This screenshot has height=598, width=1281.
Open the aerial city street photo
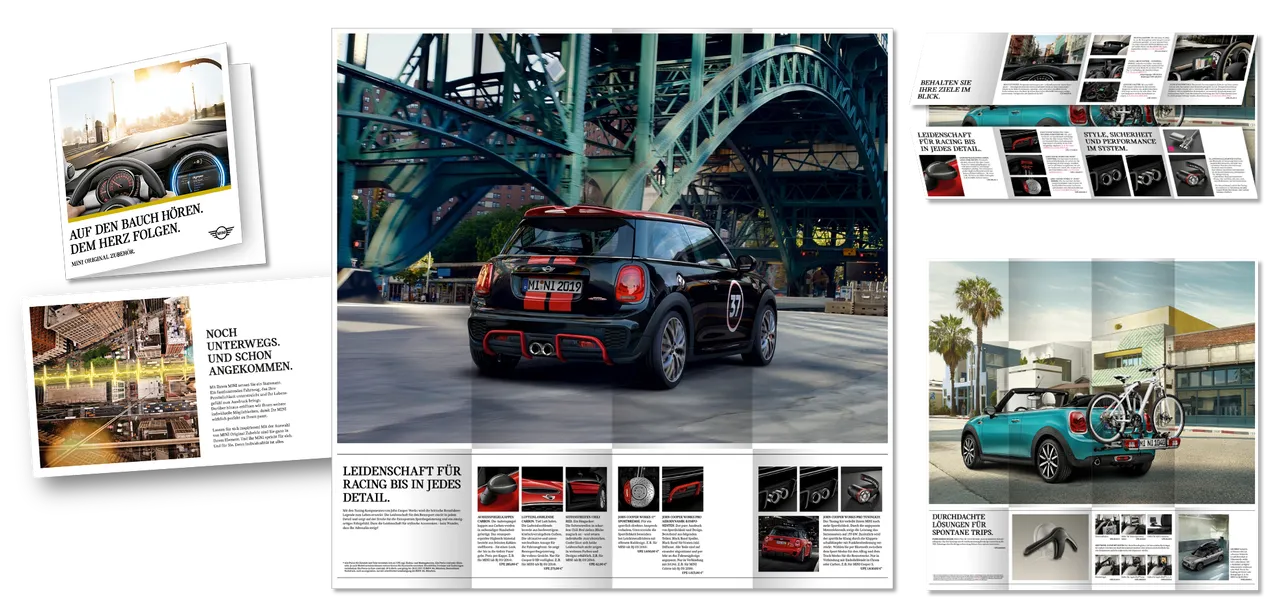[116, 381]
